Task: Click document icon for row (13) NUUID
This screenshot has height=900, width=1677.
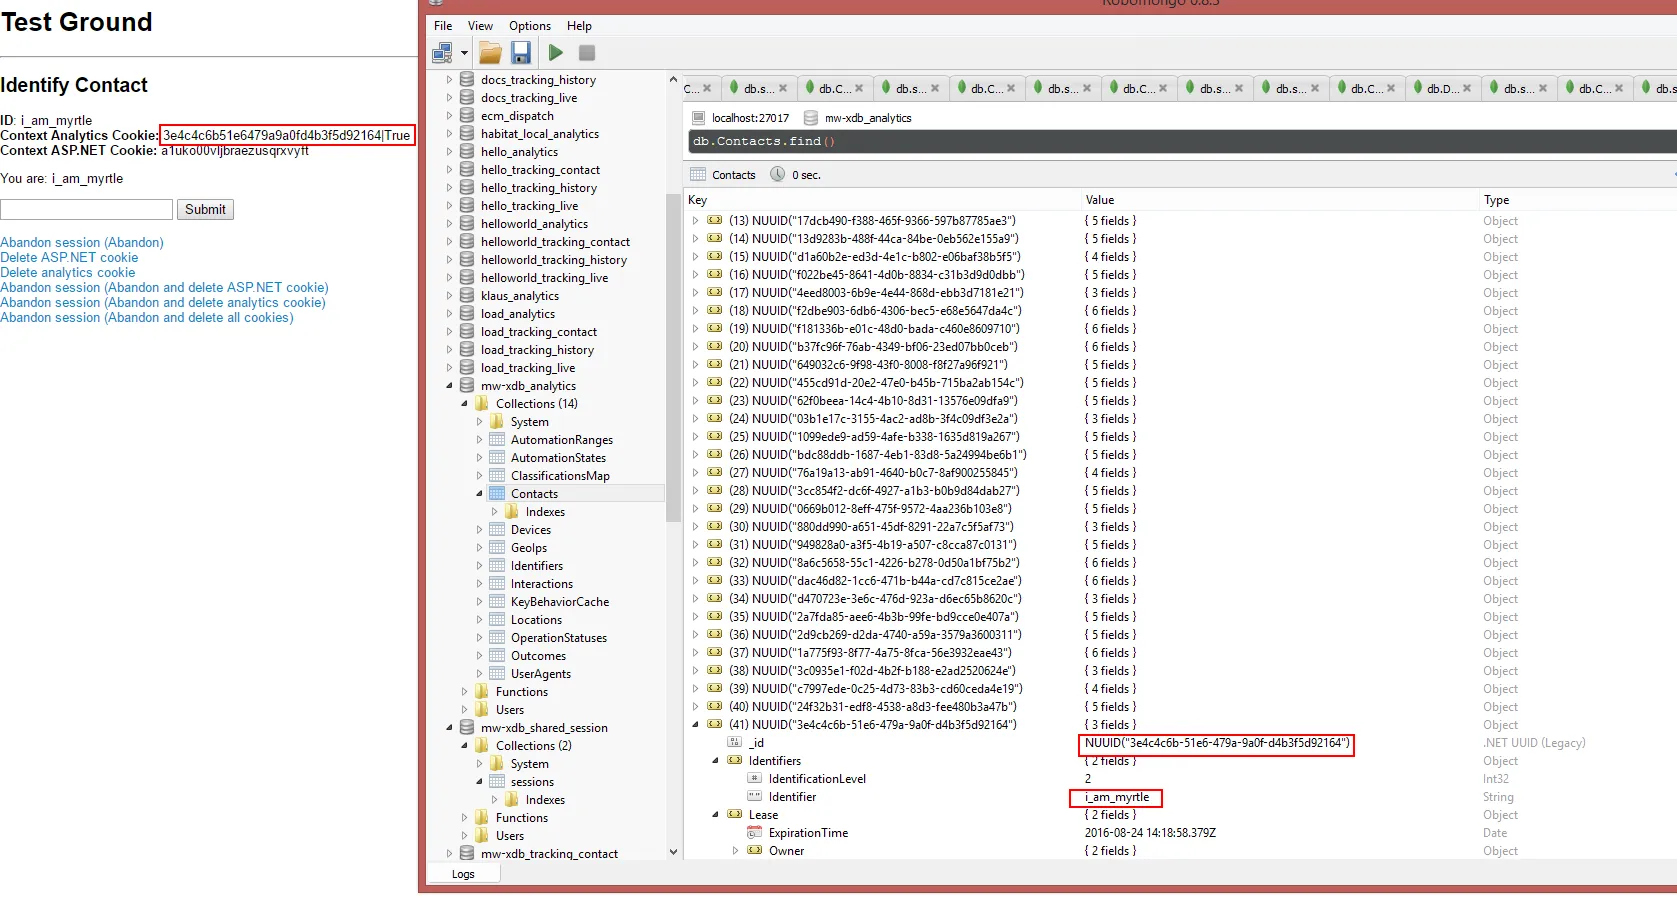Action: click(x=715, y=220)
